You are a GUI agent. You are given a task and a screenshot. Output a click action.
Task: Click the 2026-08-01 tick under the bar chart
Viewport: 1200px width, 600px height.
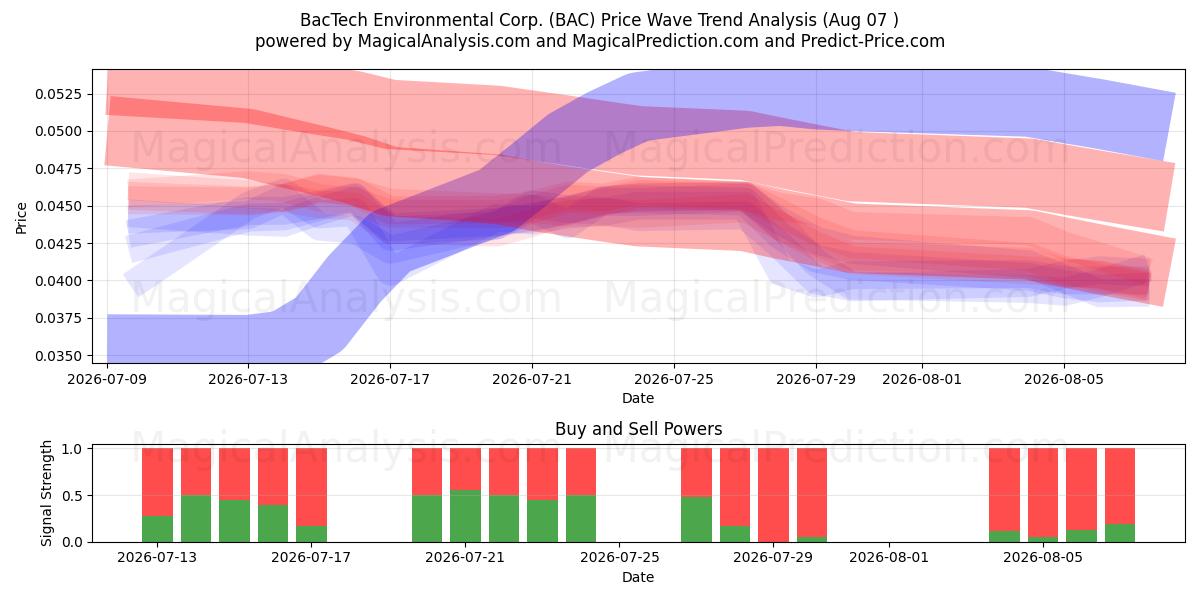pyautogui.click(x=888, y=558)
